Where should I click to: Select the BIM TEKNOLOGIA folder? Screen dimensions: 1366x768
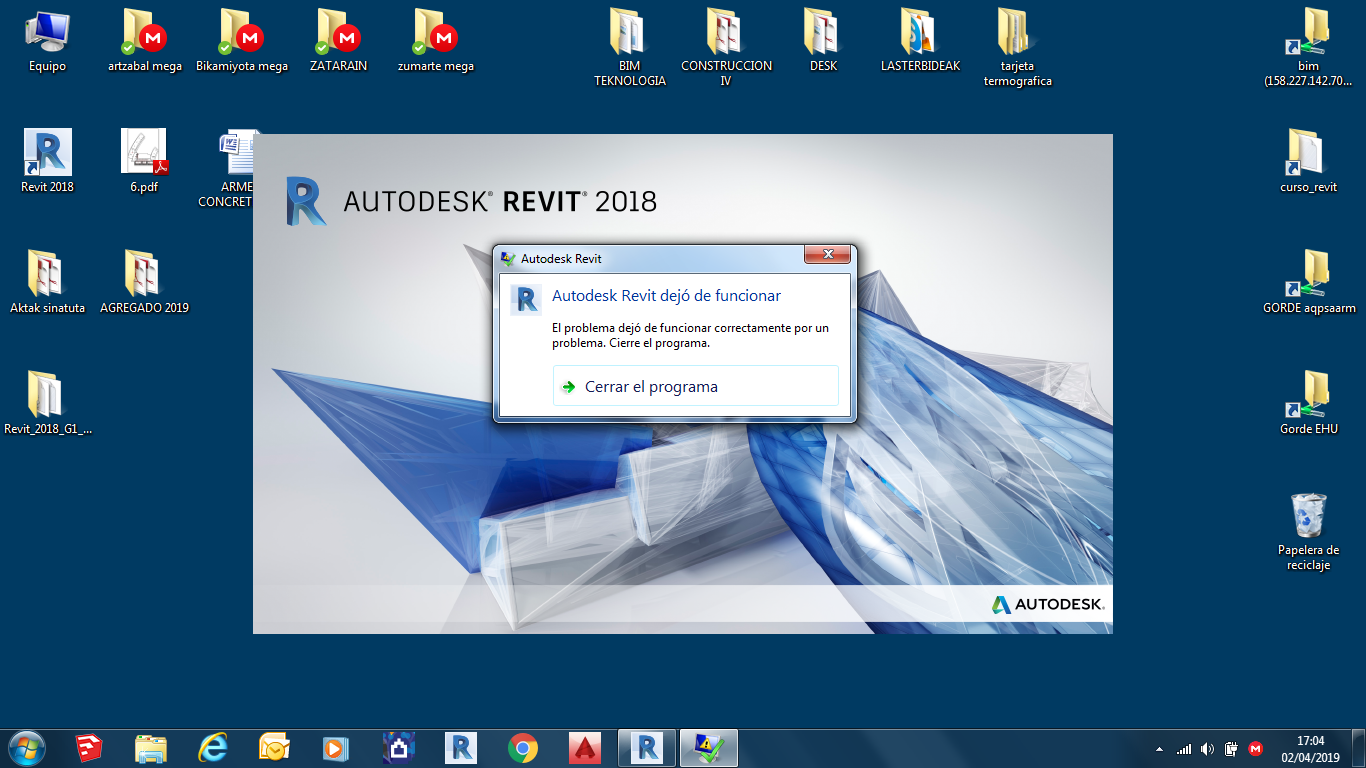tap(630, 48)
